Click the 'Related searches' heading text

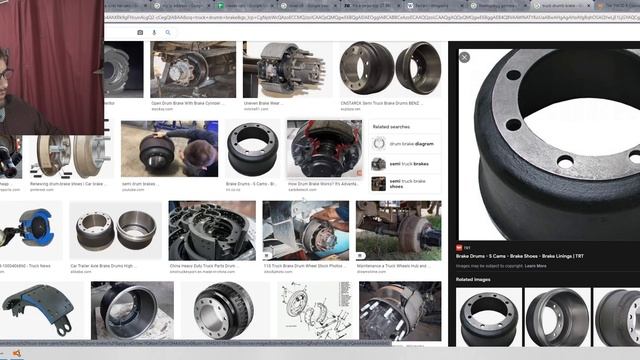coord(391,127)
